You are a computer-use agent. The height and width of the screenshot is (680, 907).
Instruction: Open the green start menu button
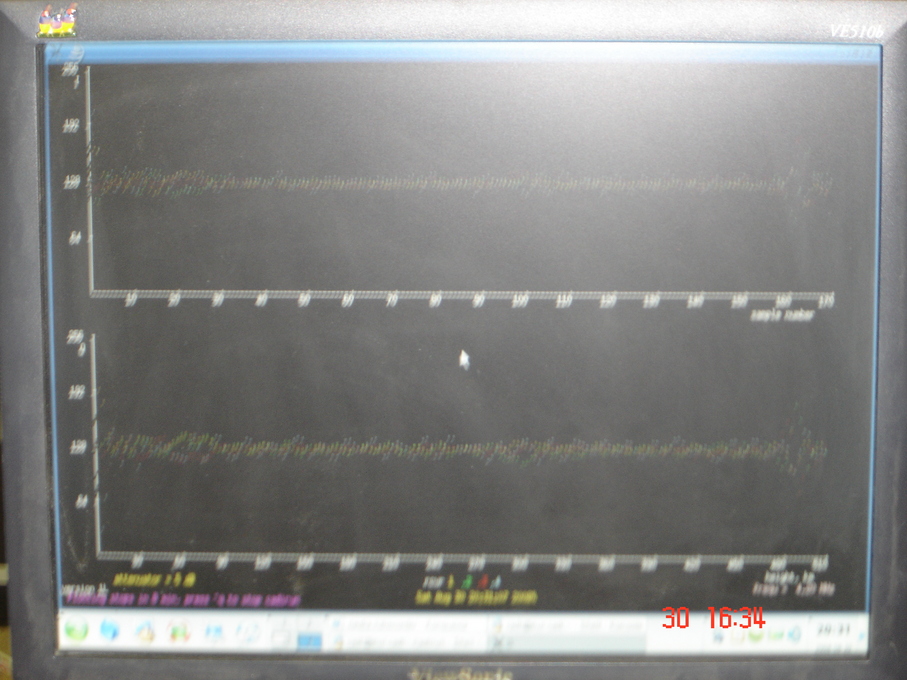(x=75, y=630)
